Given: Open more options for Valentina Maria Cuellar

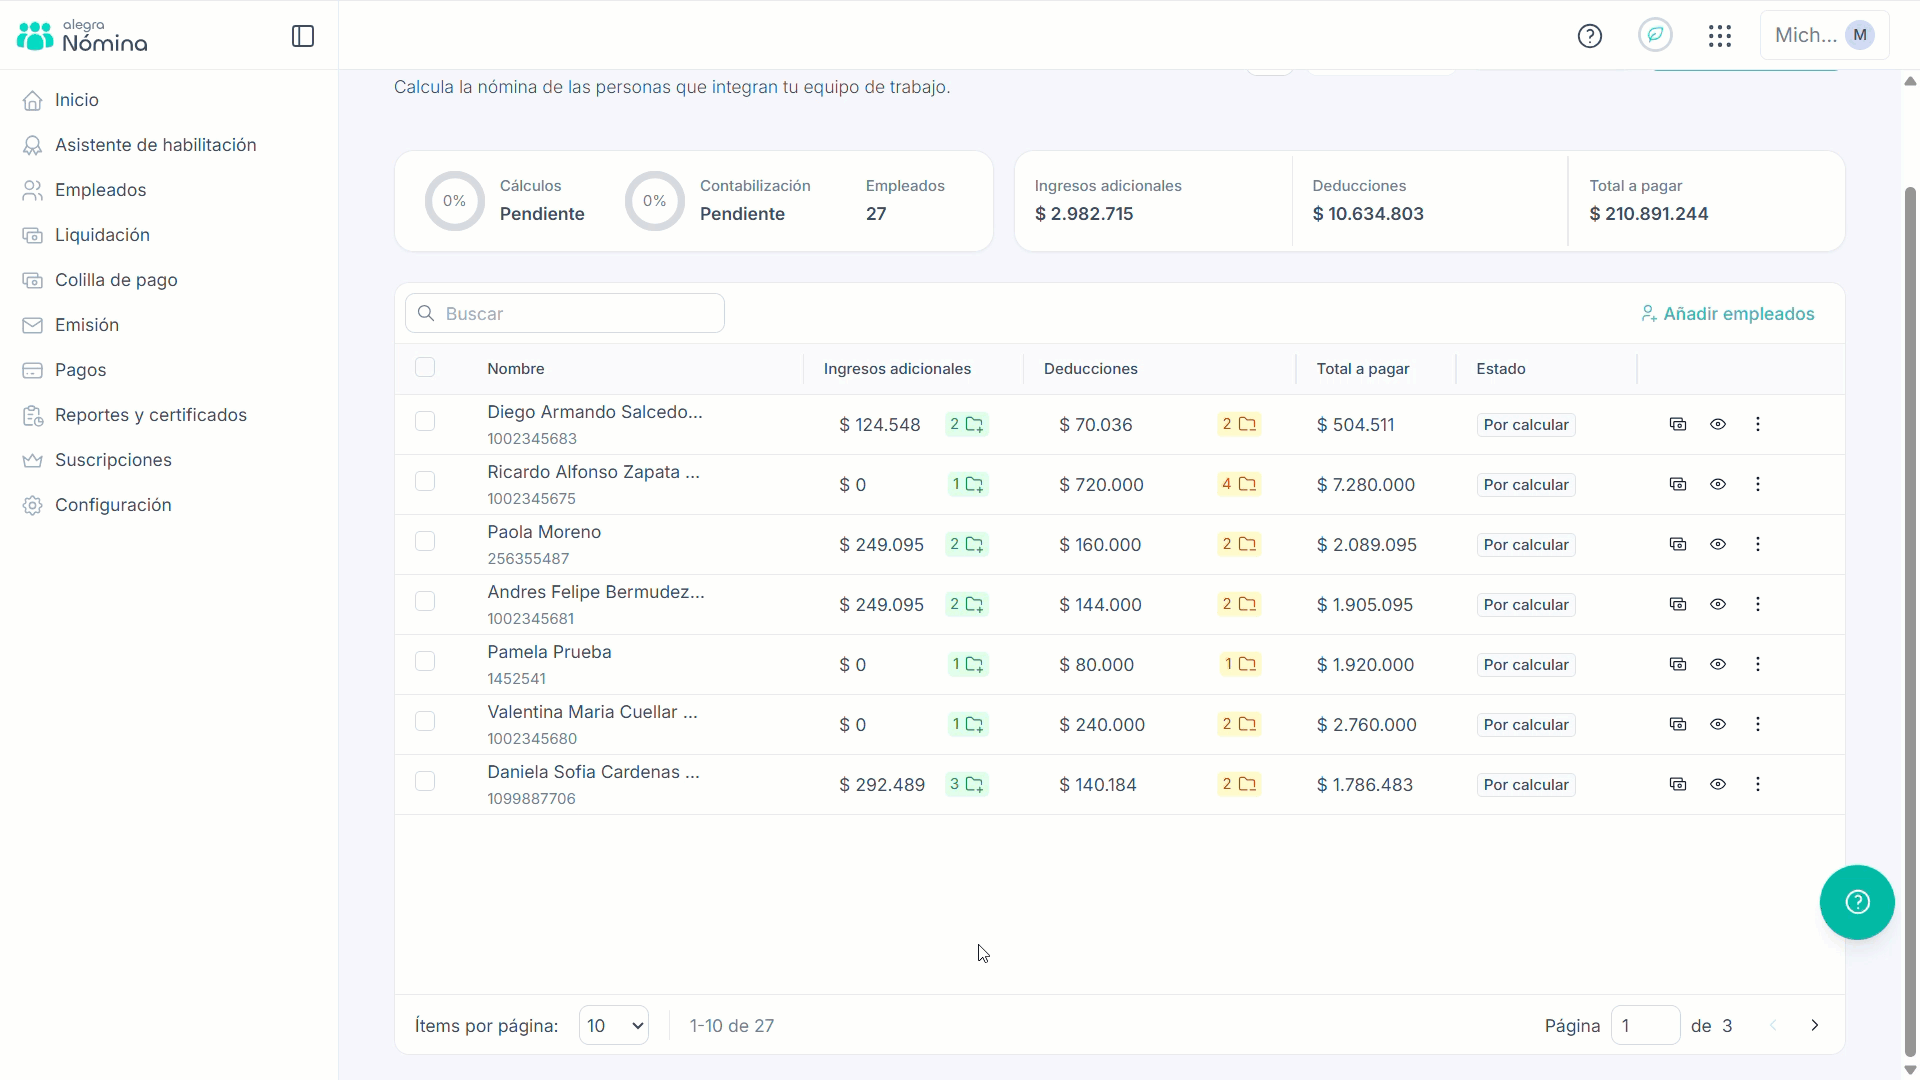Looking at the screenshot, I should 1758,724.
